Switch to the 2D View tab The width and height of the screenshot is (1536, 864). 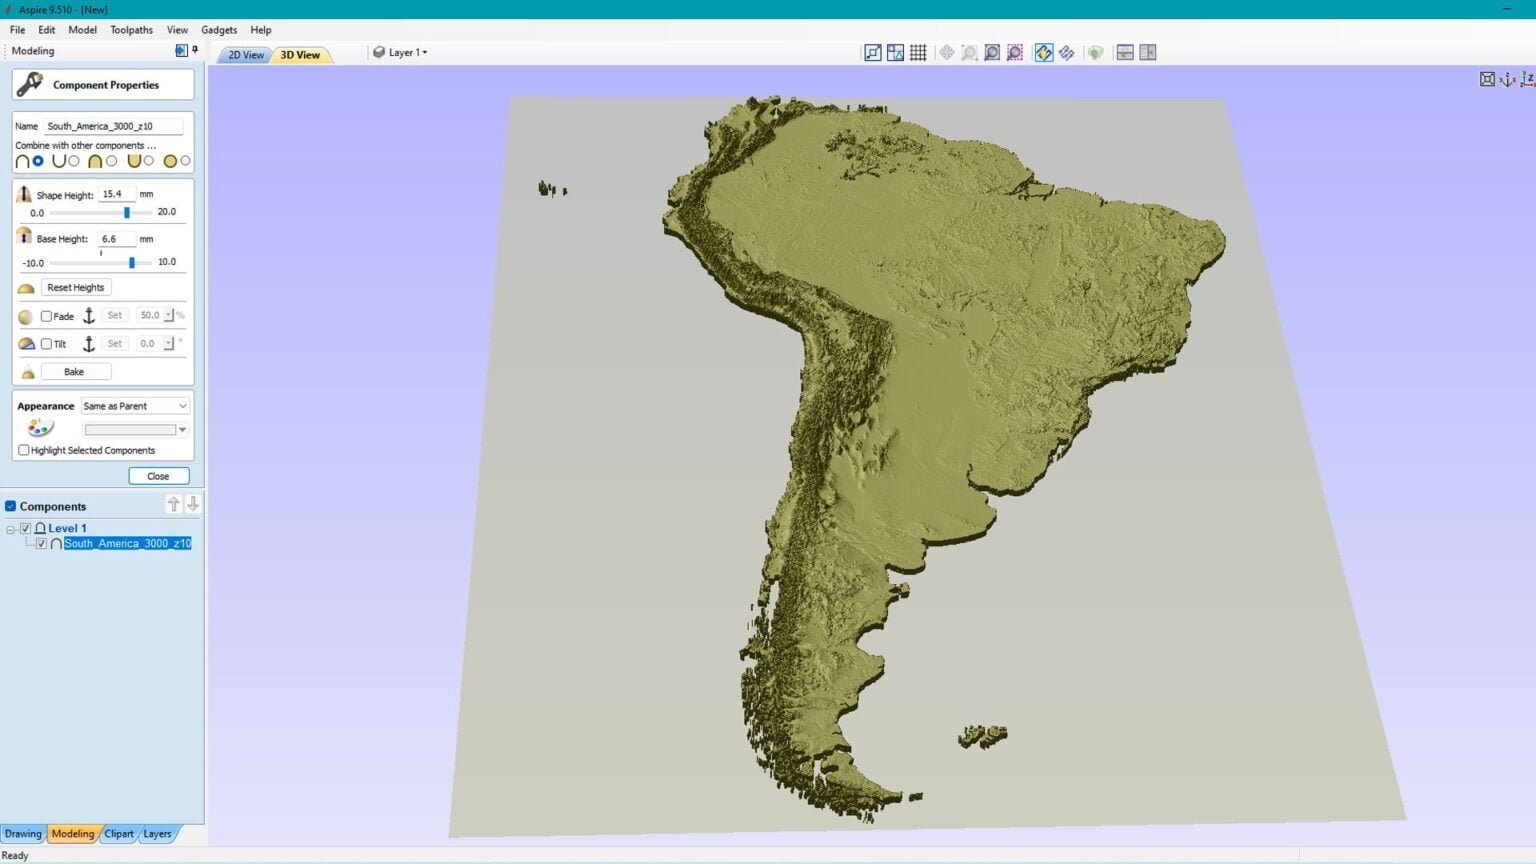[243, 55]
